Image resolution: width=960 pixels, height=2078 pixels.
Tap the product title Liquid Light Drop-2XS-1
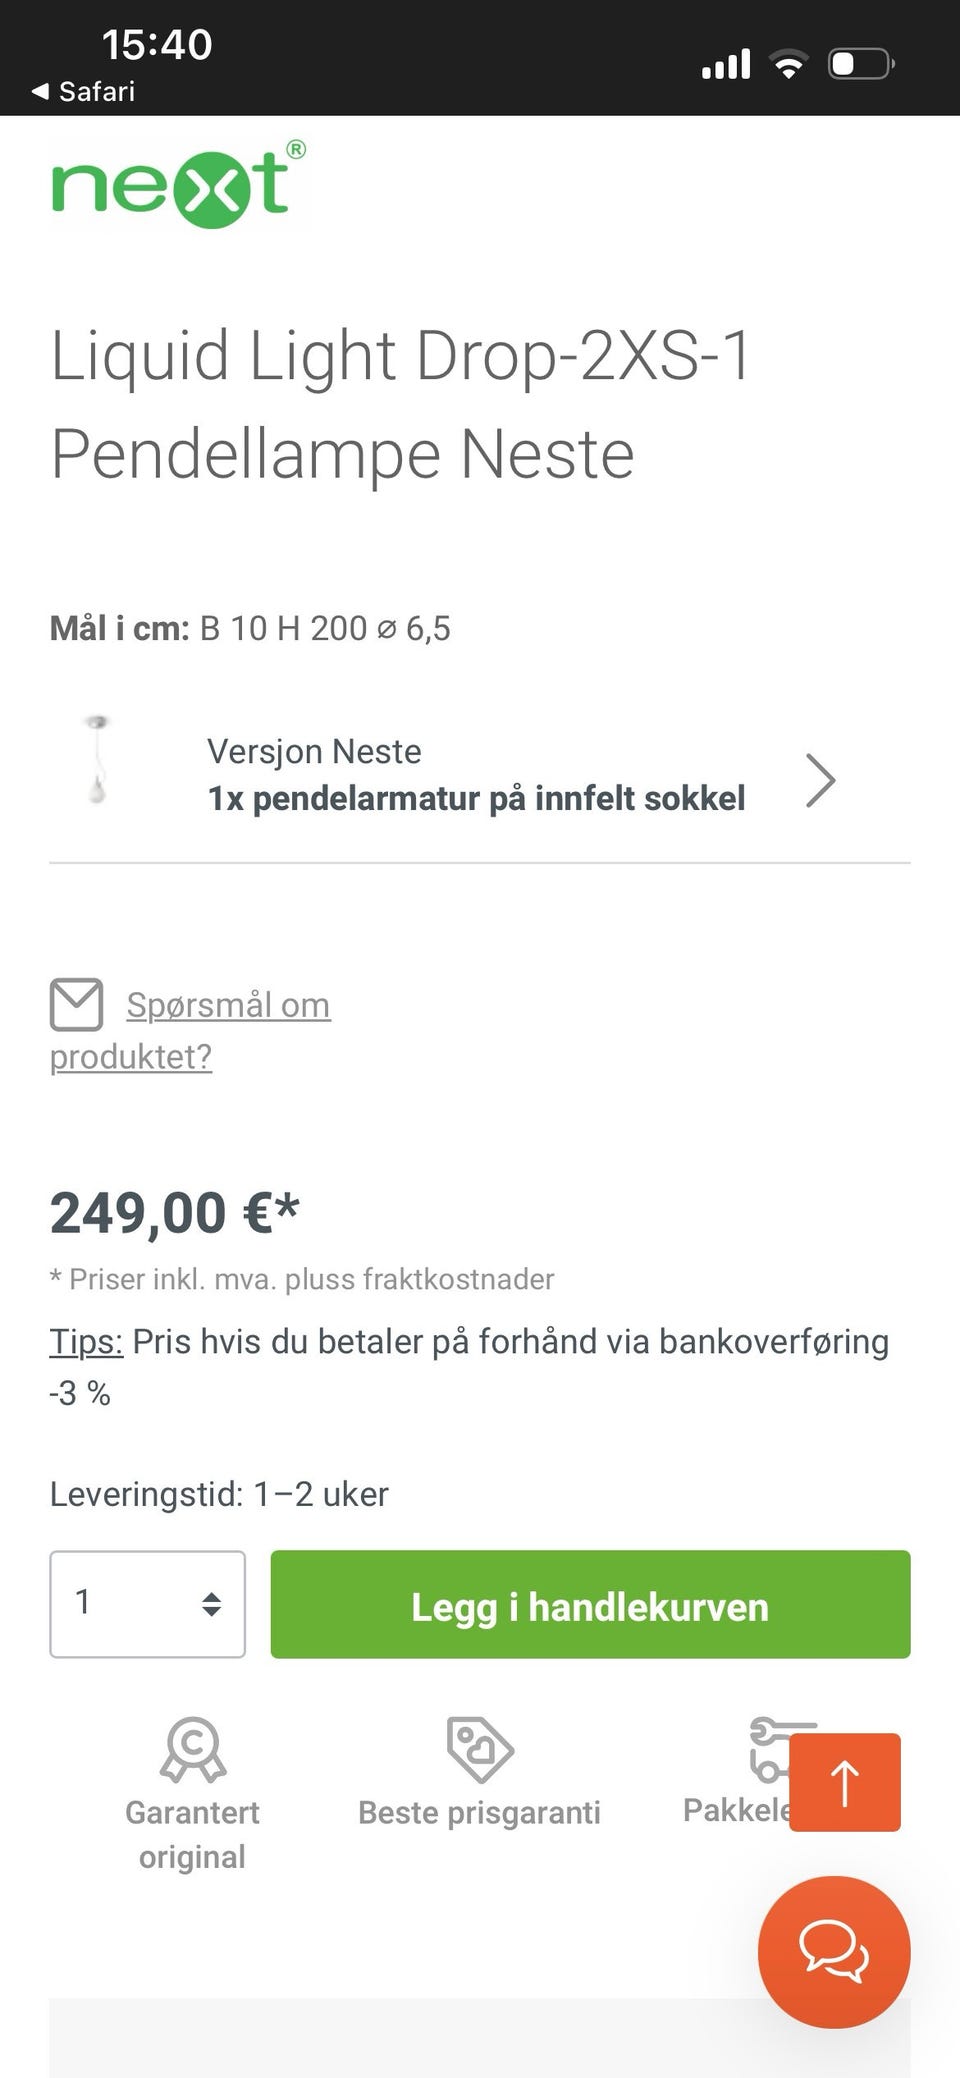[400, 355]
